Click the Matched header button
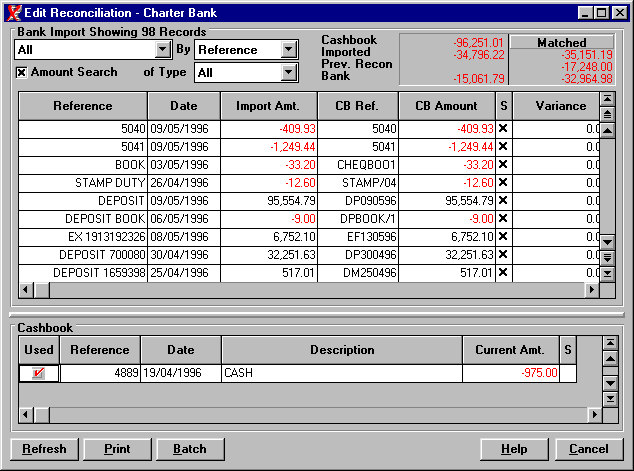The width and height of the screenshot is (634, 471). pos(562,42)
